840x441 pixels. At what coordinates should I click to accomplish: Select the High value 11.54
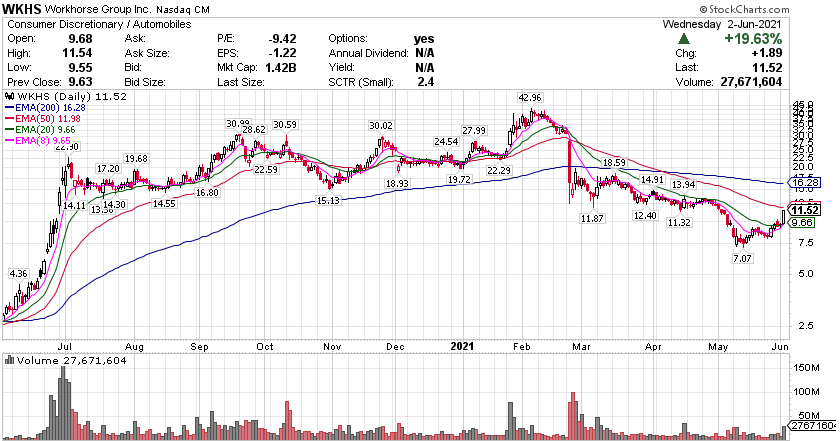[78, 53]
